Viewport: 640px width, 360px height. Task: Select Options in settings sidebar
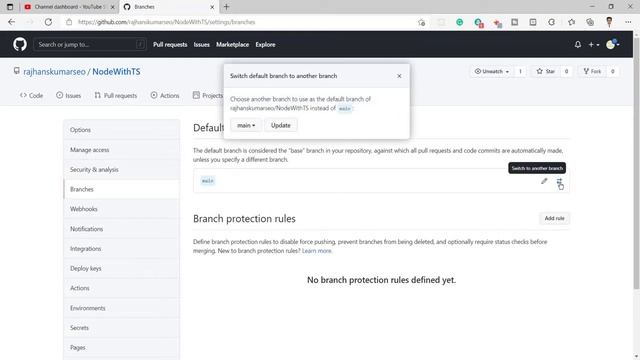[122, 130]
